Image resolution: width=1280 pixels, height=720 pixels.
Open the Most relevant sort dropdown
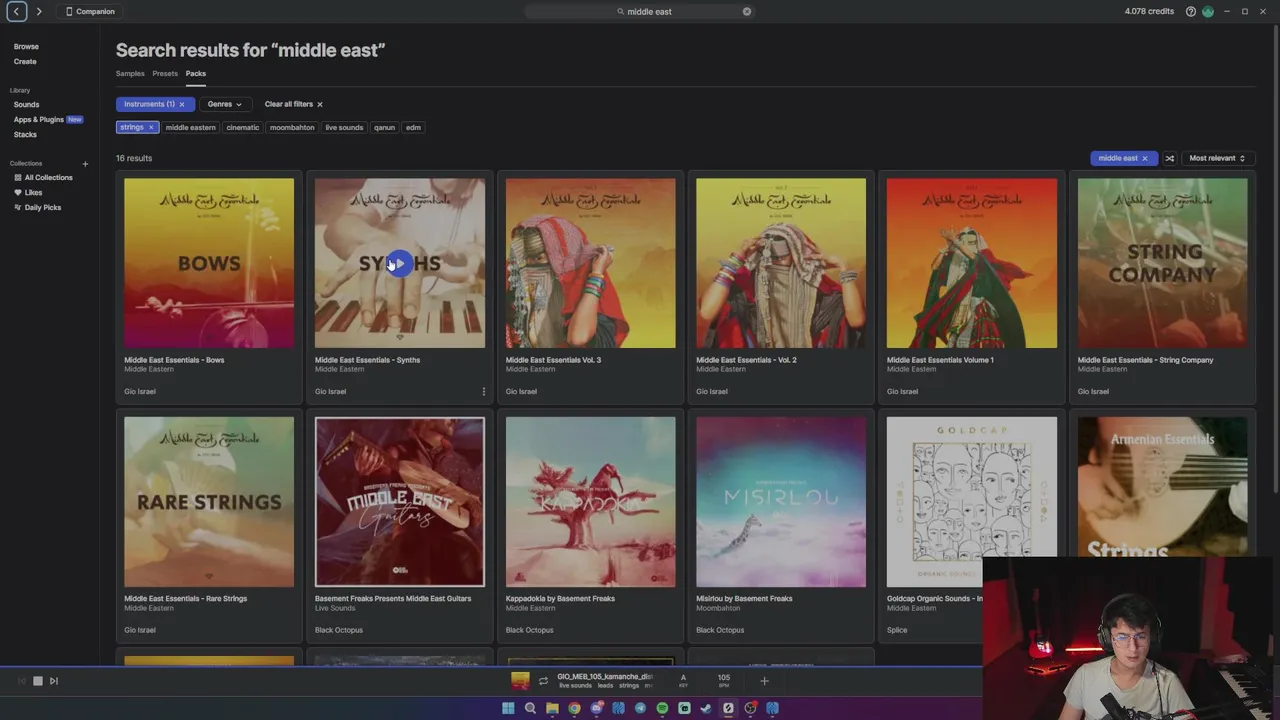[x=1217, y=158]
